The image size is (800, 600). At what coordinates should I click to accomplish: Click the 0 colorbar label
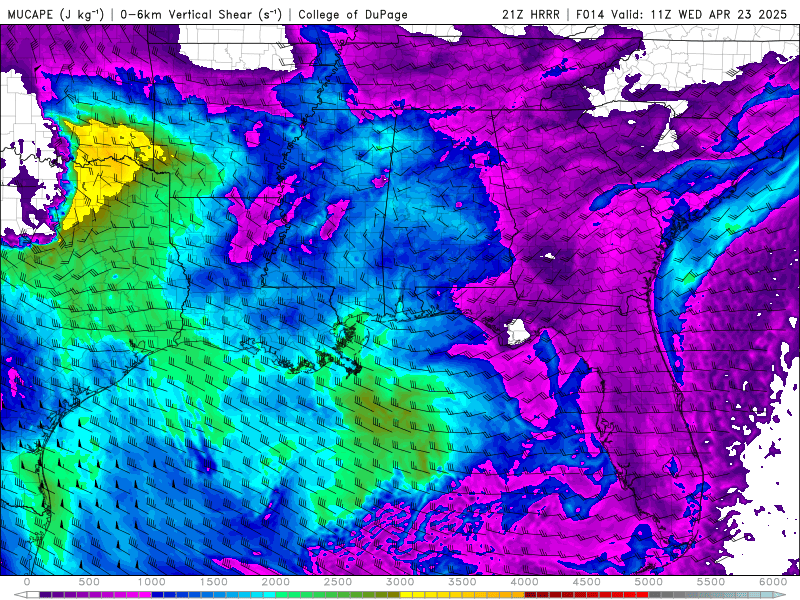click(x=27, y=582)
